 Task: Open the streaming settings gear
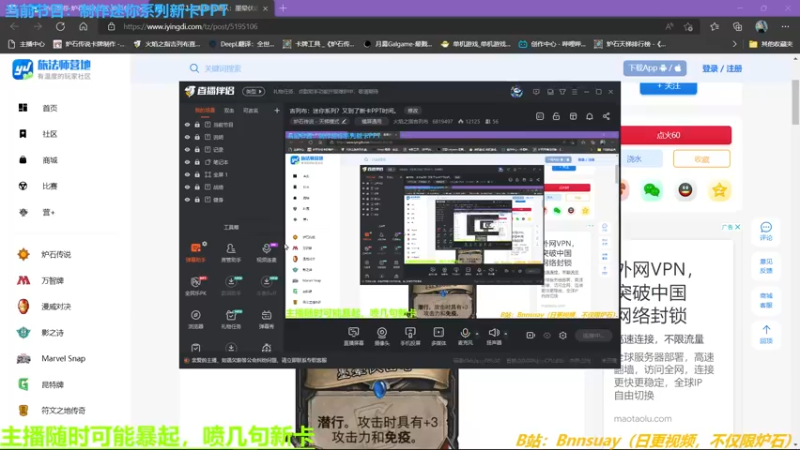pos(563,335)
